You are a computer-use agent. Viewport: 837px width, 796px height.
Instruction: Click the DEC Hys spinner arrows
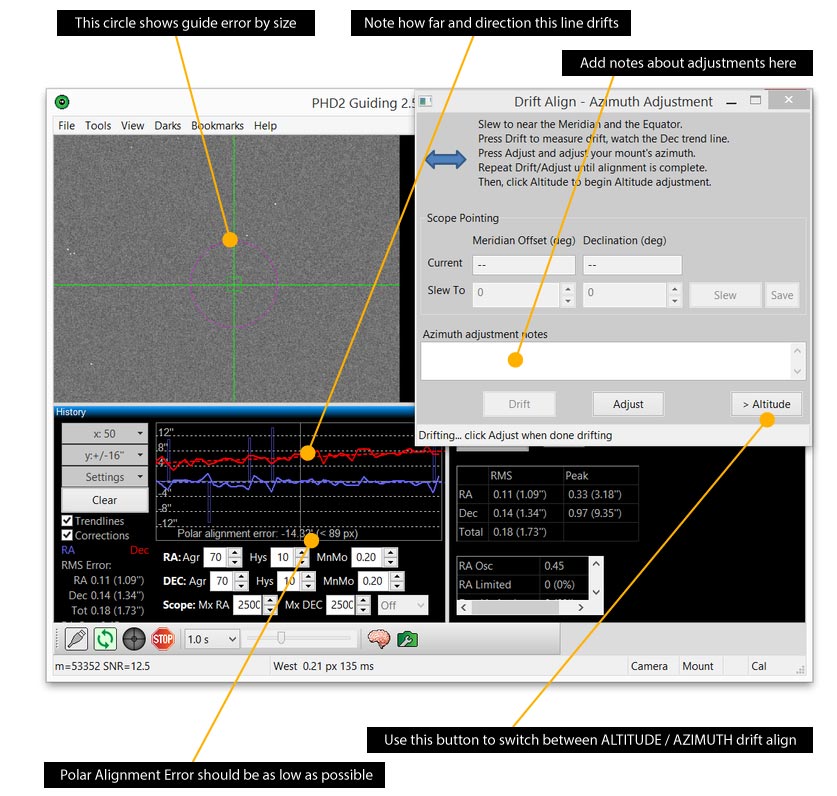click(308, 581)
